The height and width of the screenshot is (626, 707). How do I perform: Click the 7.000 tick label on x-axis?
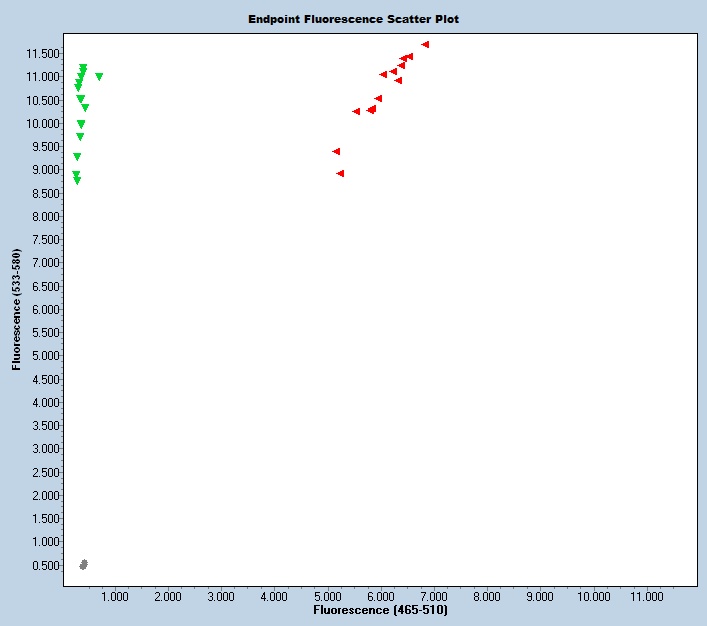pos(434,597)
